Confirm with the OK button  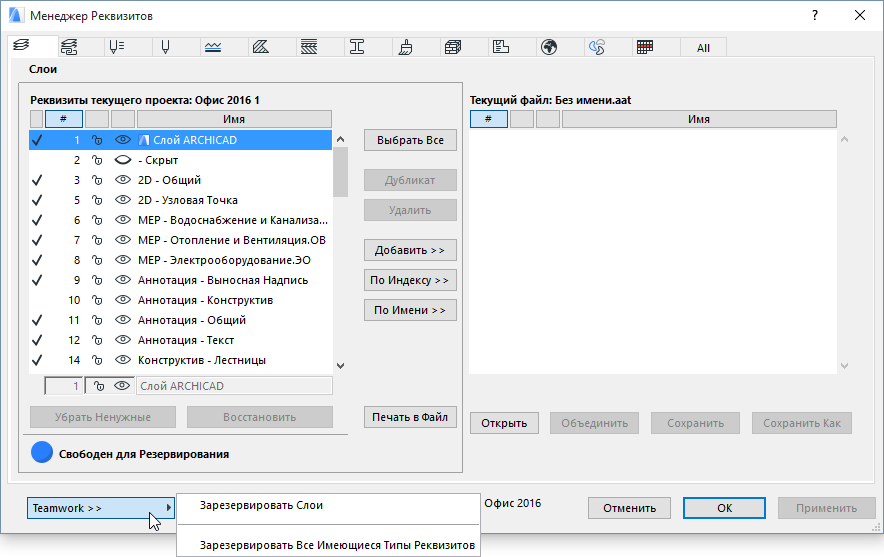point(724,508)
